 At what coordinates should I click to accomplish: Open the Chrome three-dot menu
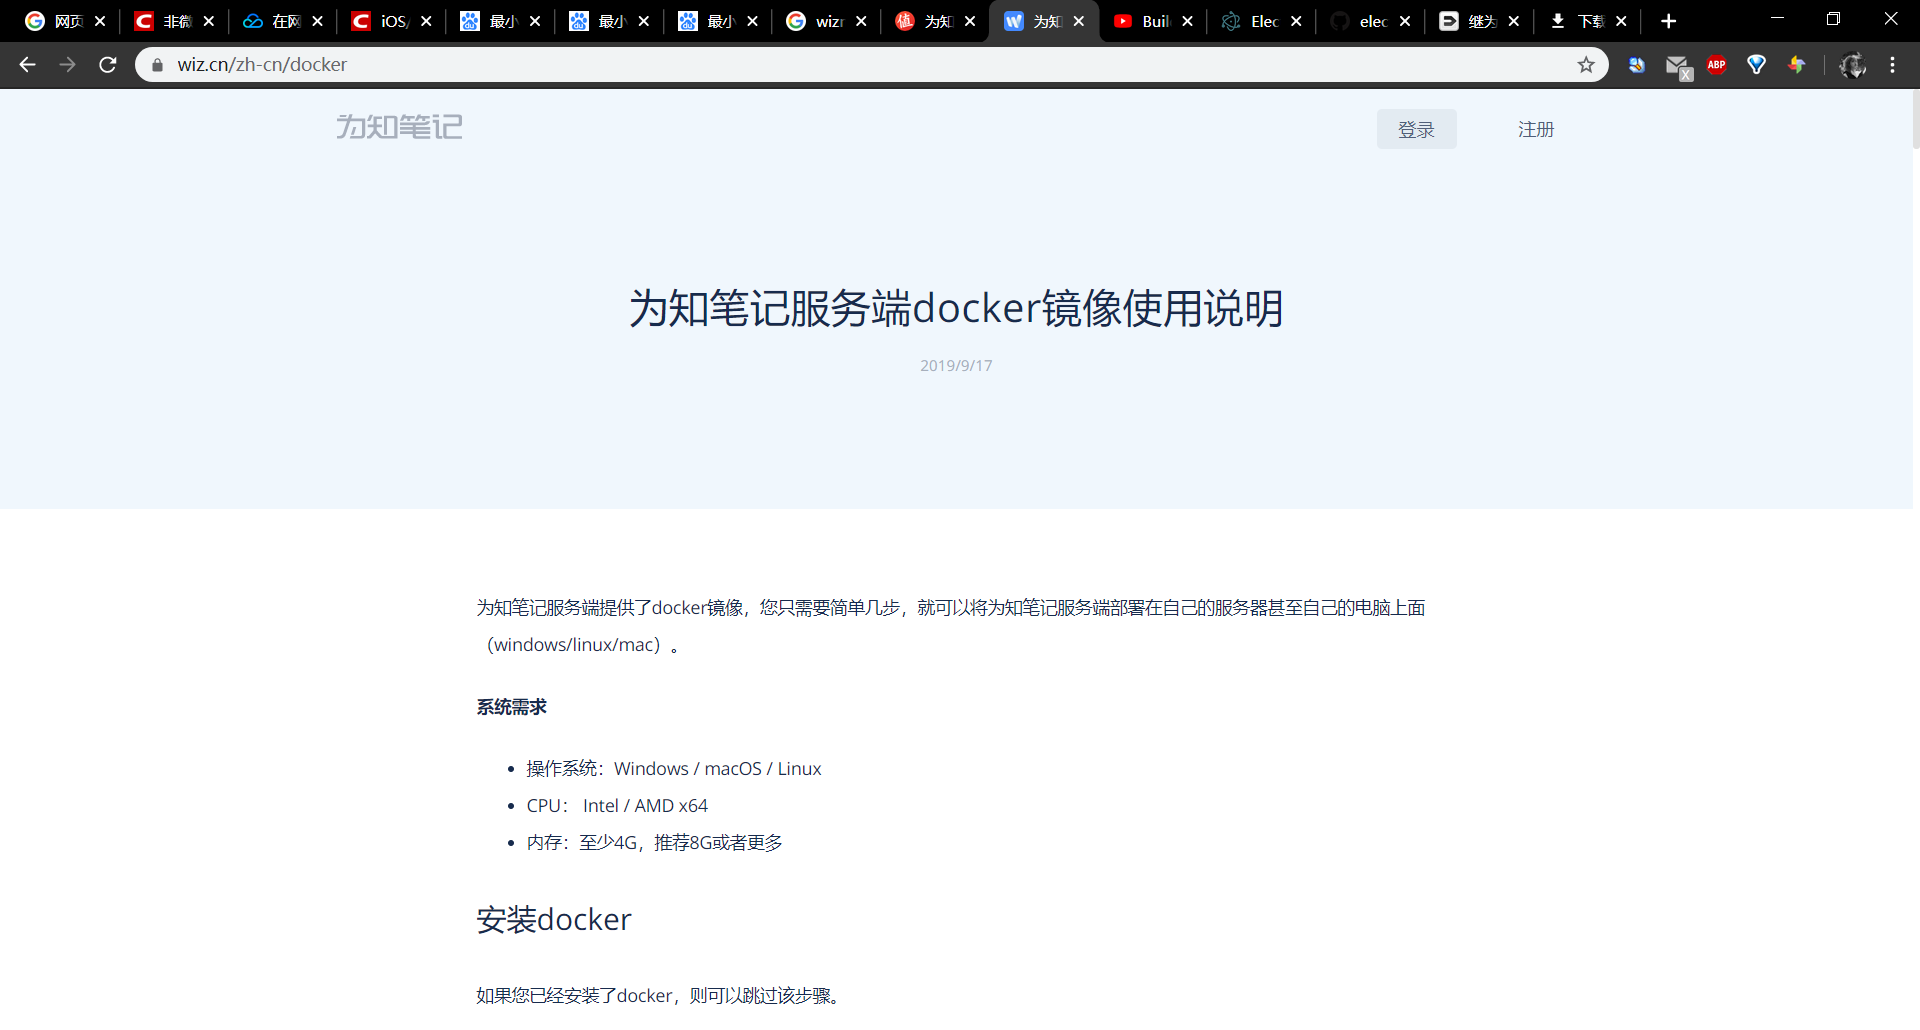[x=1892, y=65]
